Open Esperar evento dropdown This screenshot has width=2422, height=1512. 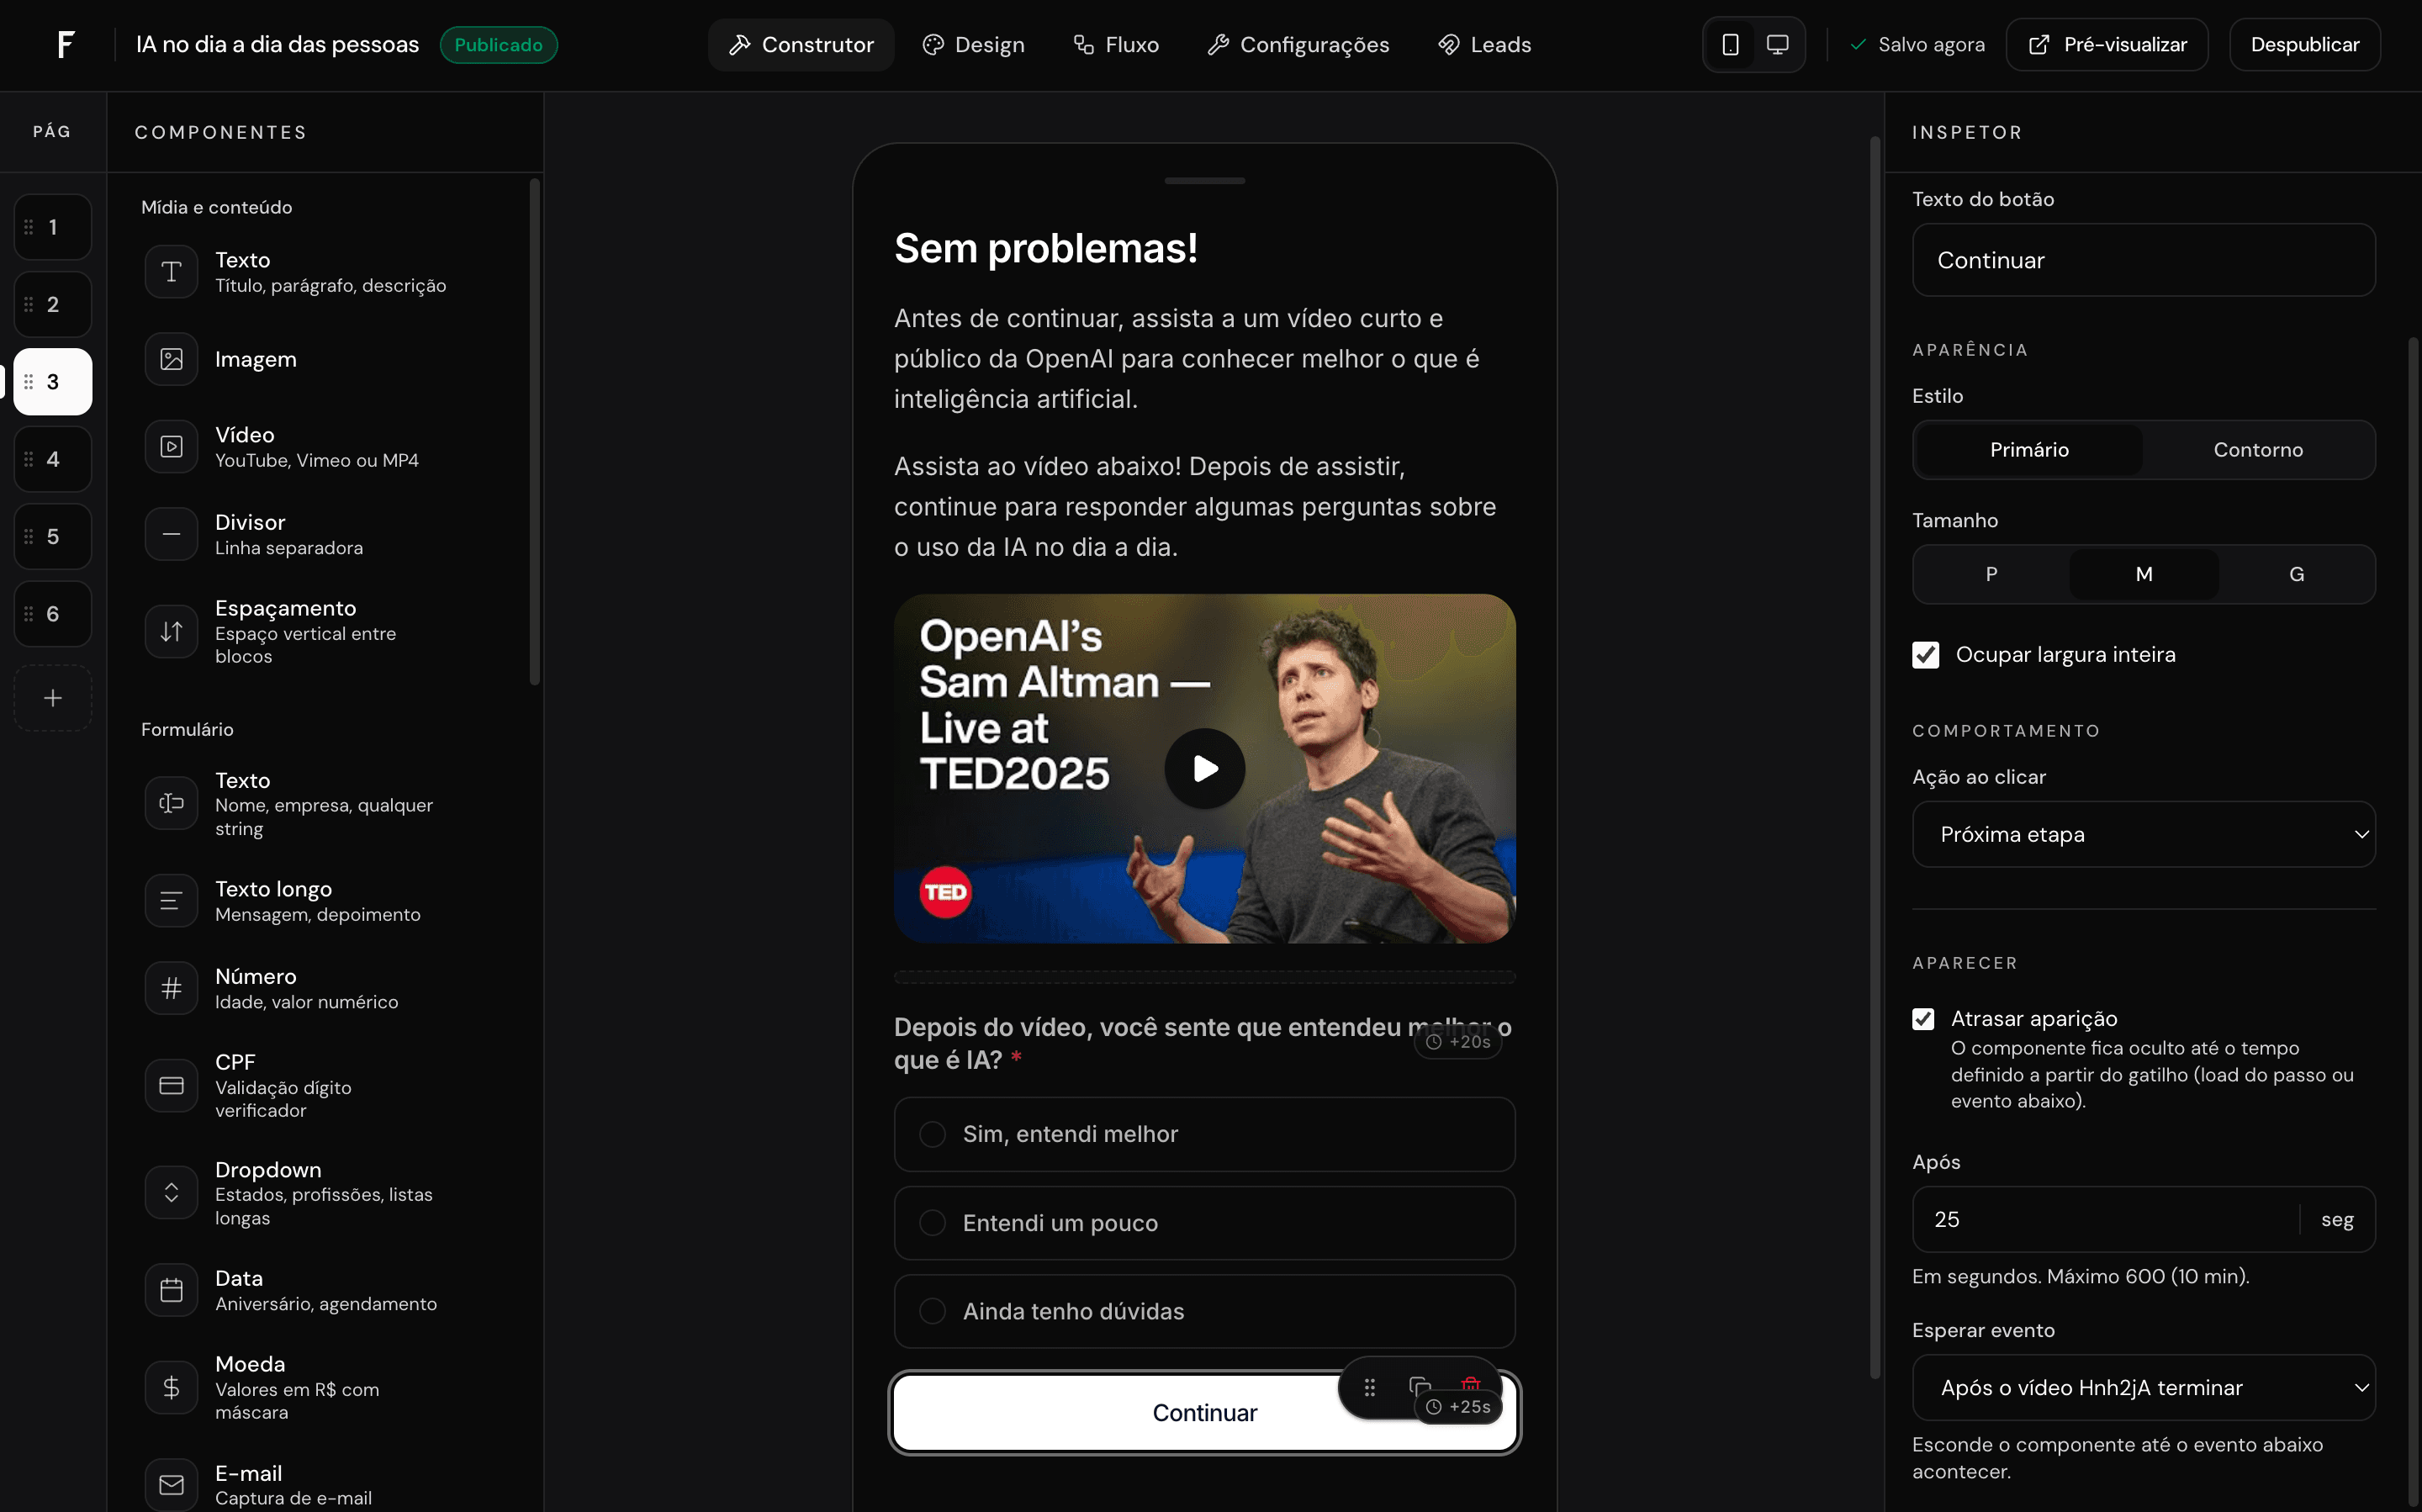(x=2143, y=1387)
